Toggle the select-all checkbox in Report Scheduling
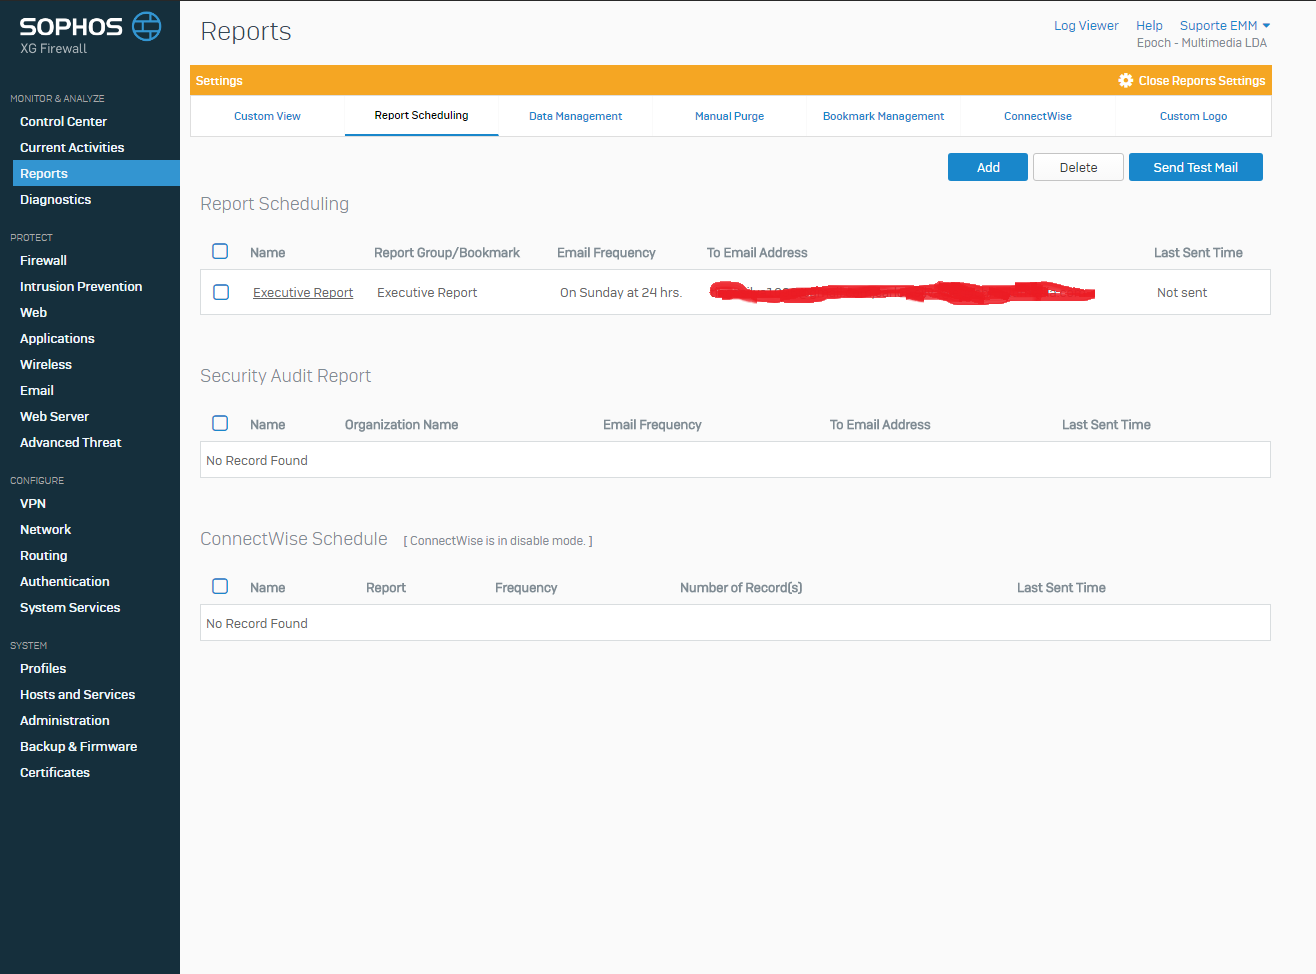 coord(220,251)
